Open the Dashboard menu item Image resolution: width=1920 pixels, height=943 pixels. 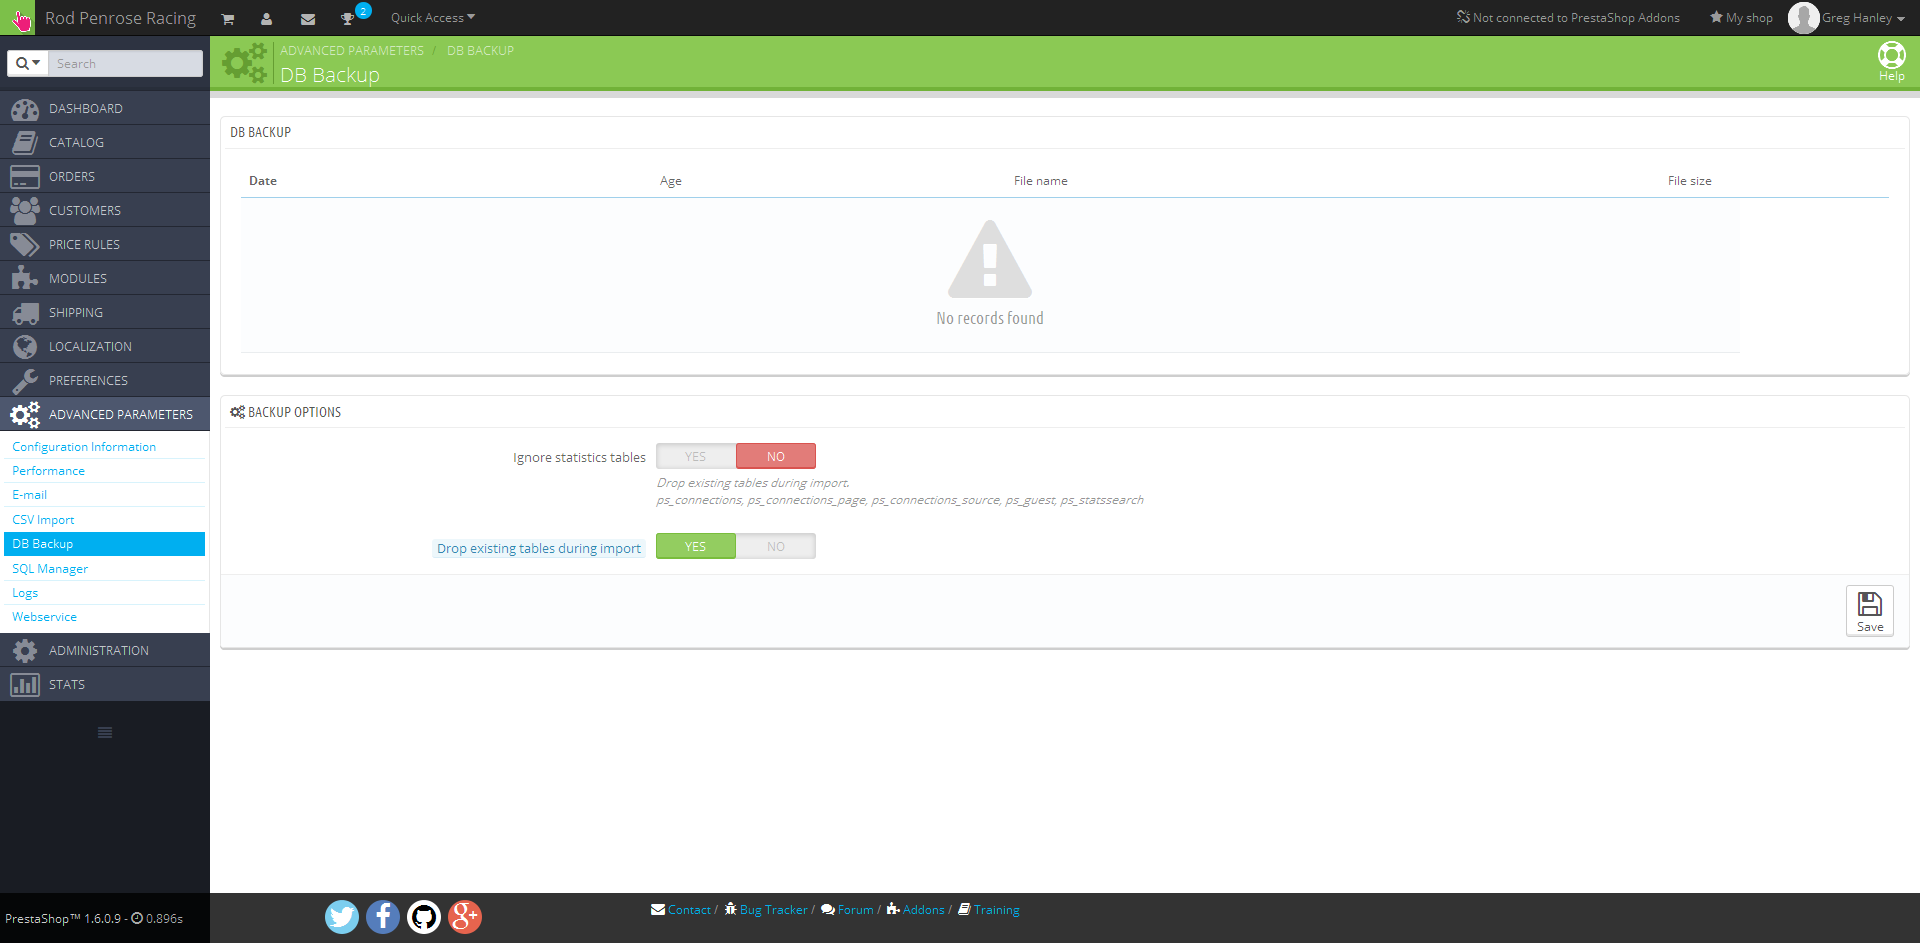click(x=105, y=108)
